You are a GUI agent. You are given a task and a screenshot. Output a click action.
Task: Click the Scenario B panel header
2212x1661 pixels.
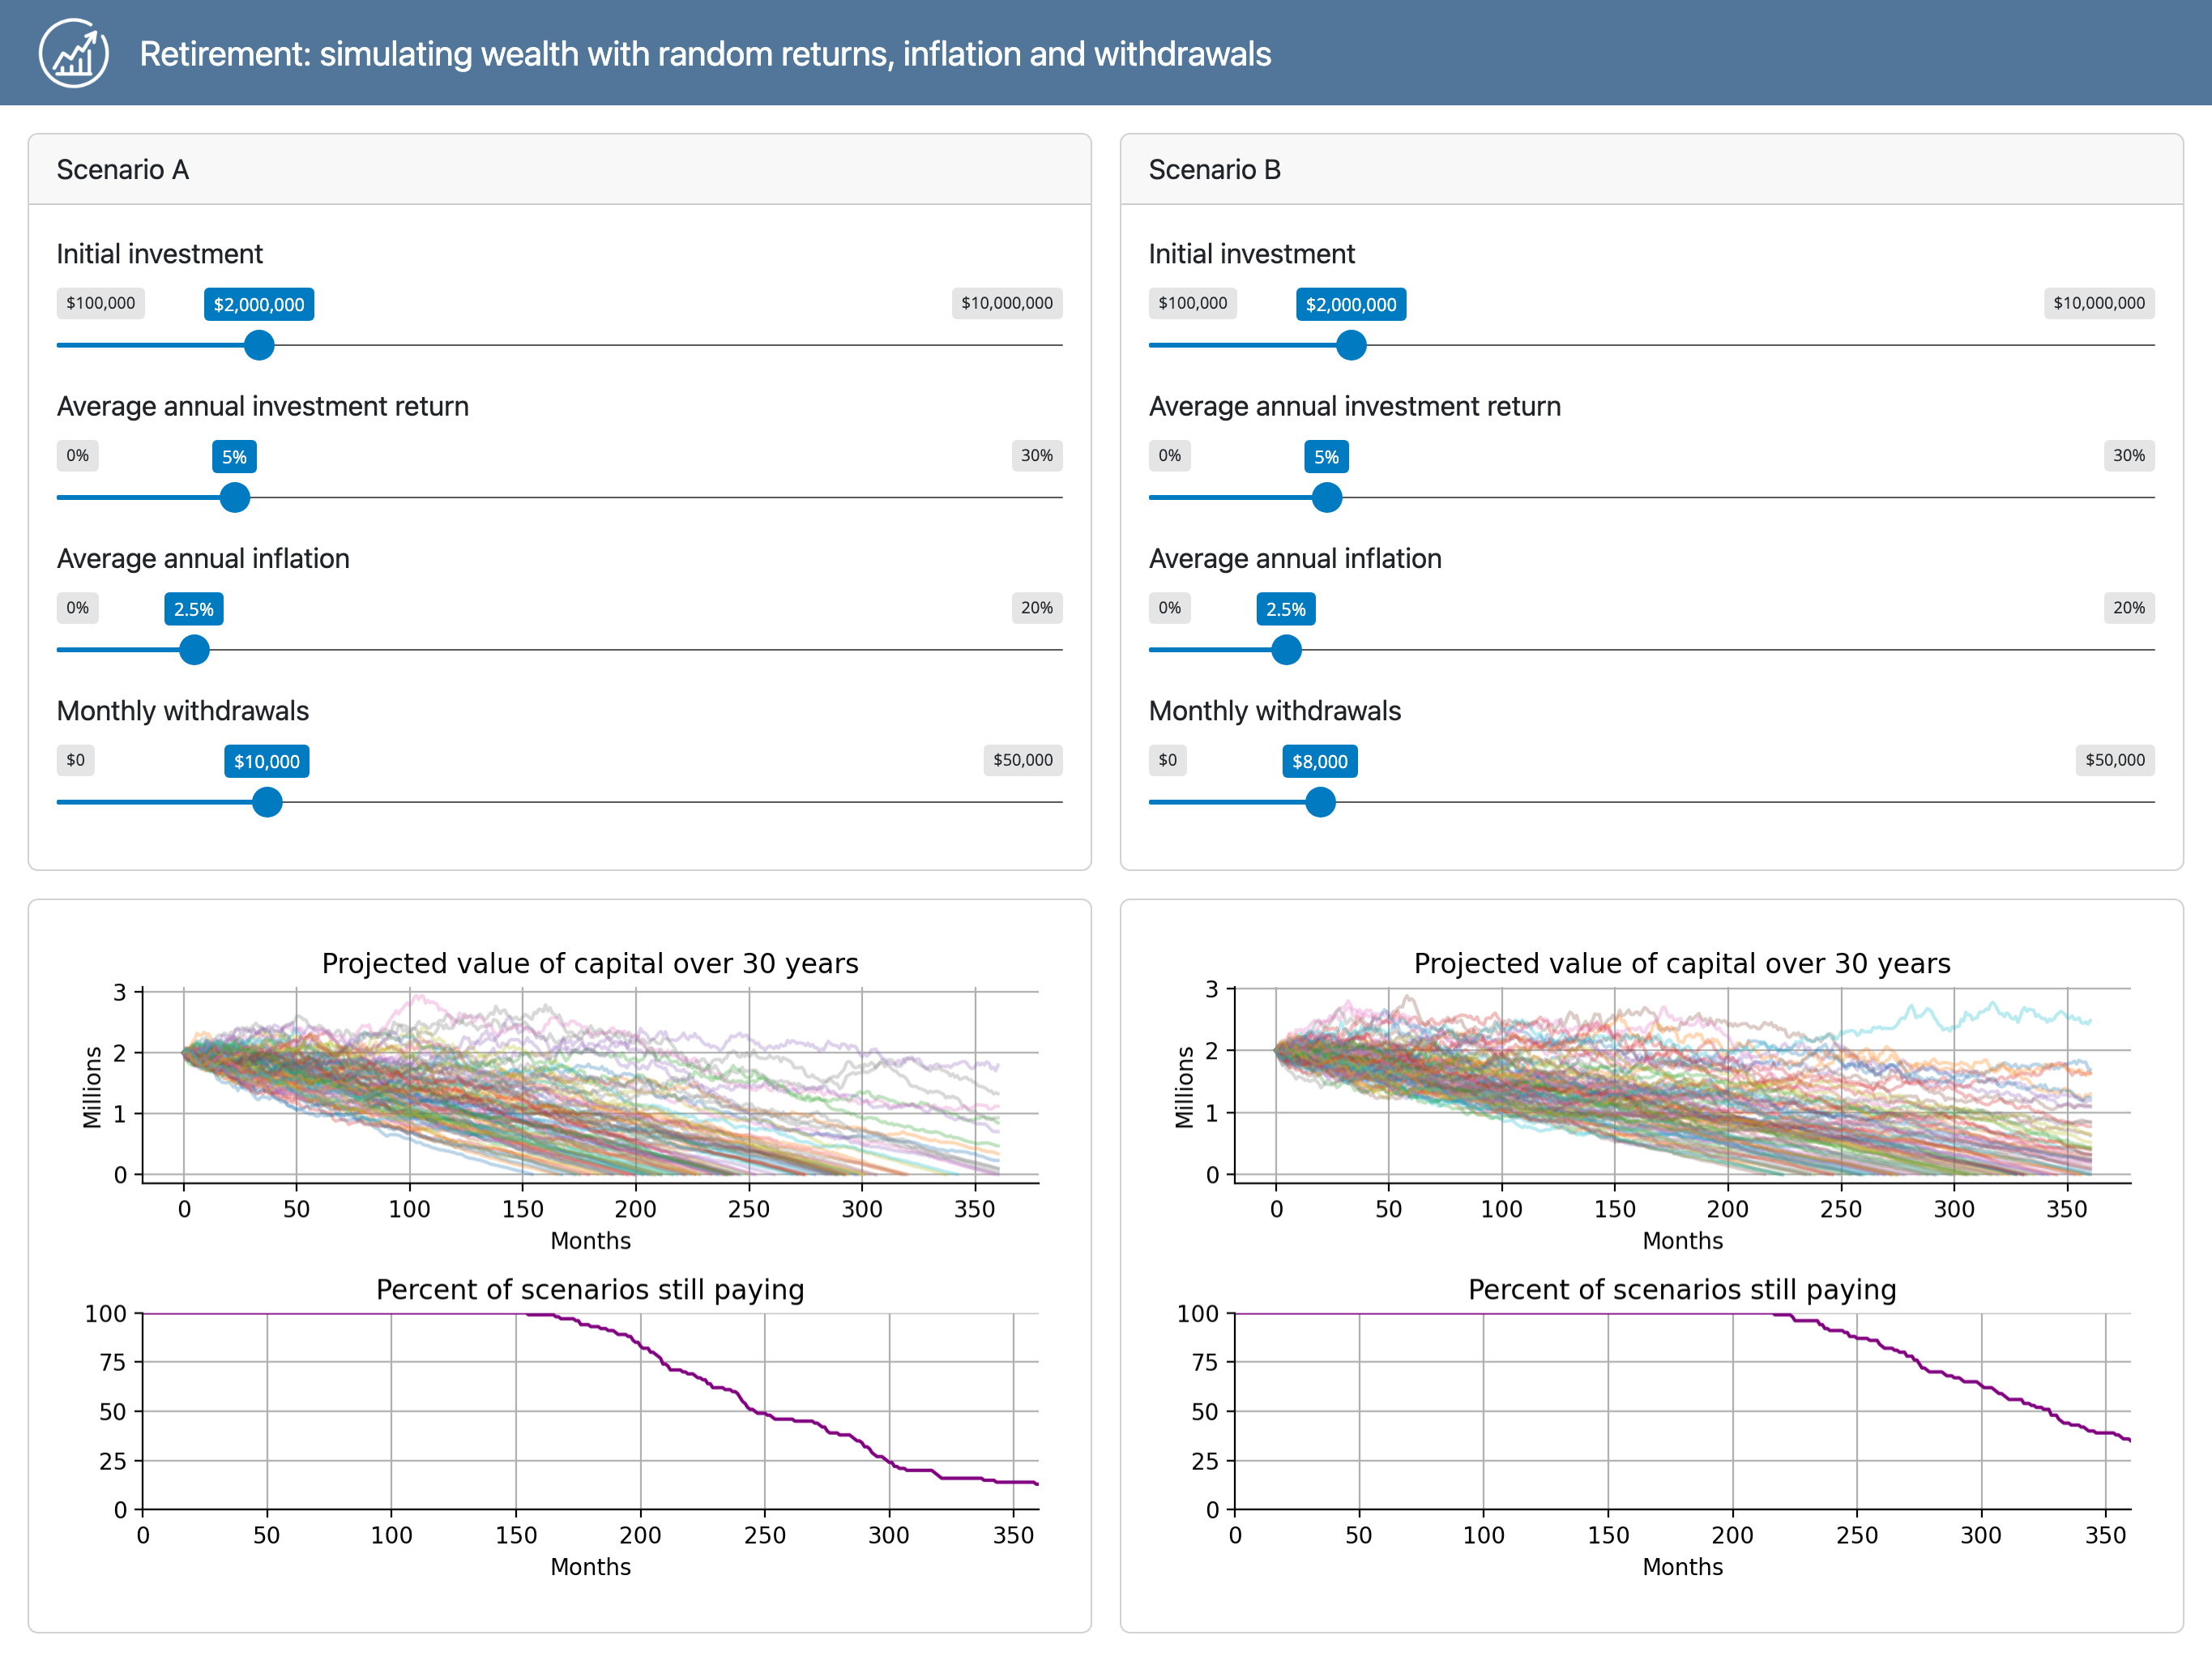click(1651, 170)
